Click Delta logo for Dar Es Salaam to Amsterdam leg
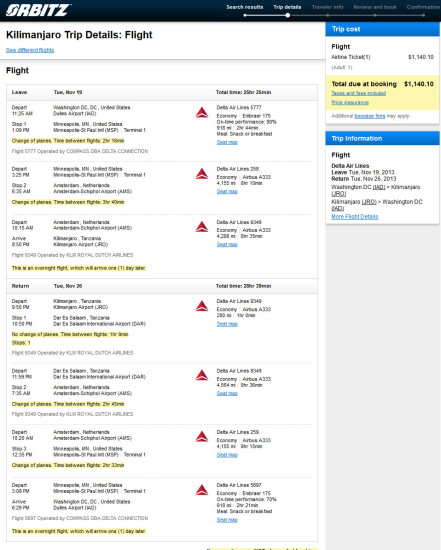Image resolution: width=441 pixels, height=550 pixels. click(x=202, y=375)
